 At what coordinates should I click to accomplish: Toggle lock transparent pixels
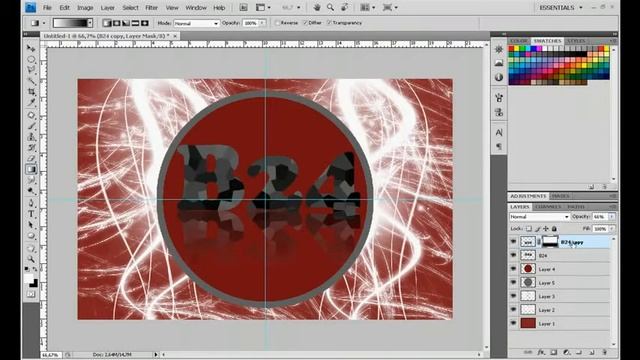529,229
